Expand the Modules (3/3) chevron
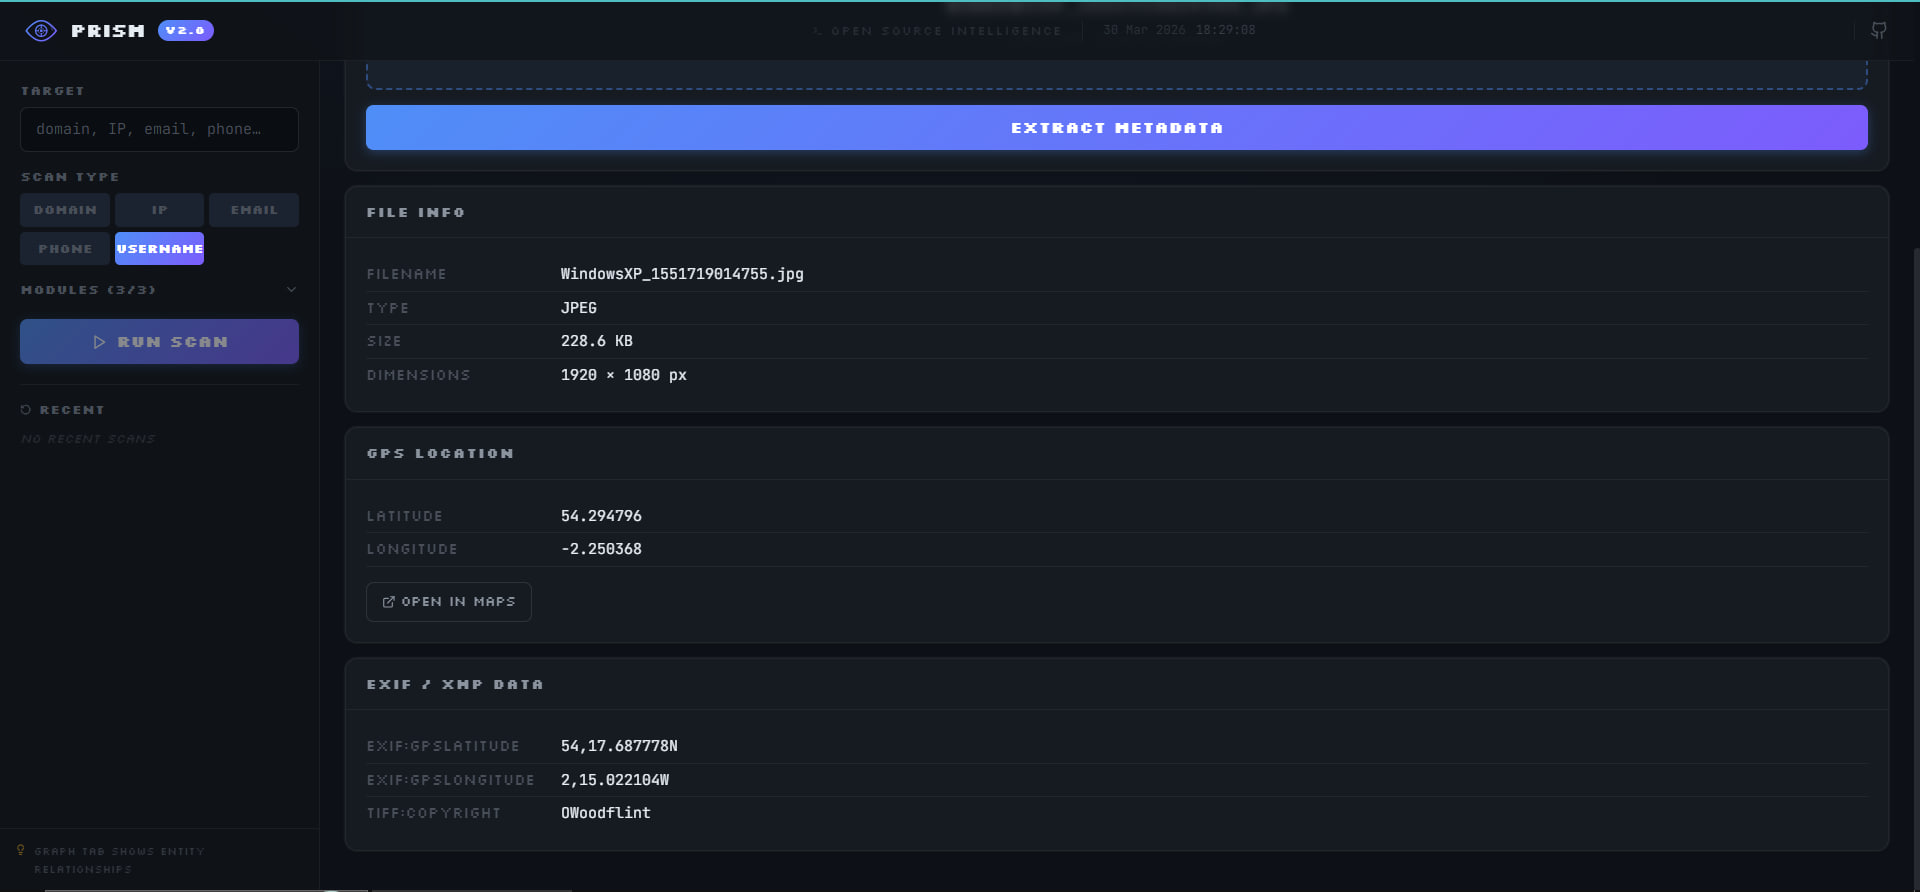1920x892 pixels. 291,290
